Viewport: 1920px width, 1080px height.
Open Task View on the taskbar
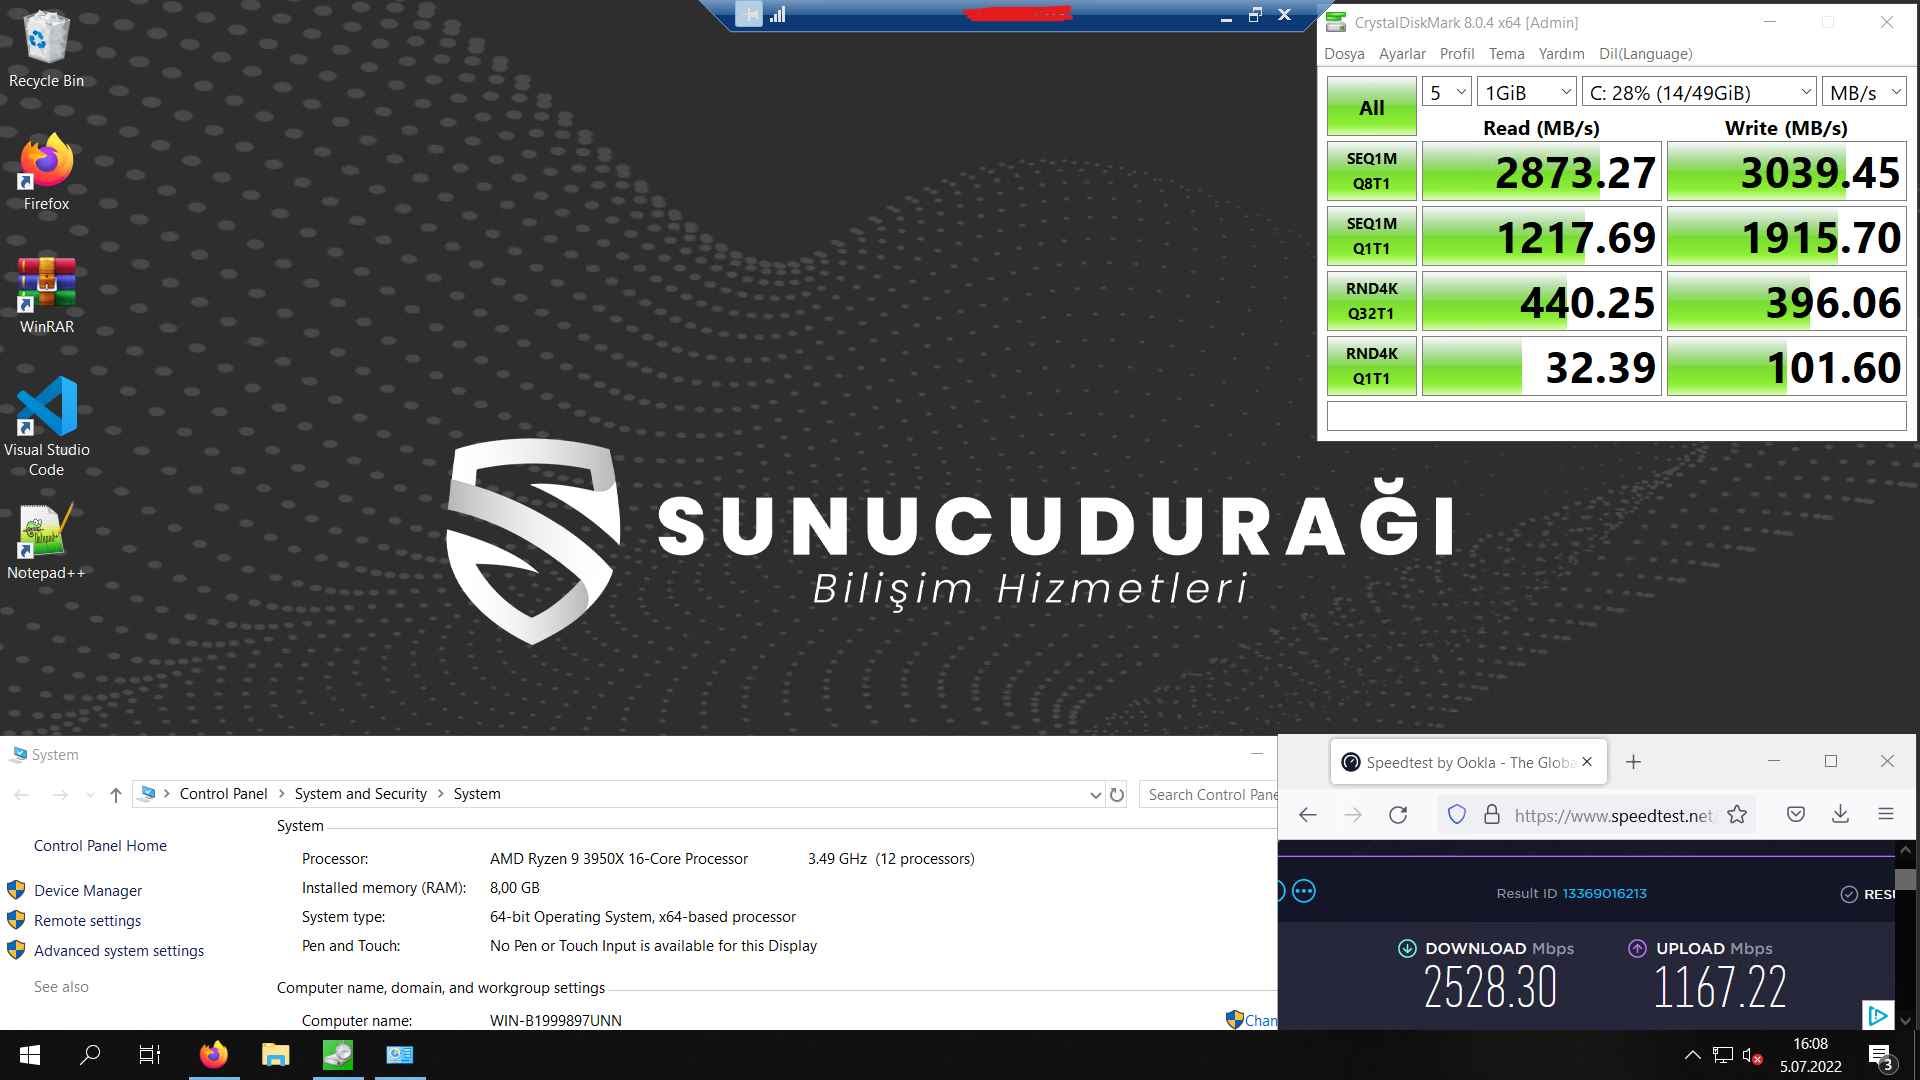pos(150,1055)
